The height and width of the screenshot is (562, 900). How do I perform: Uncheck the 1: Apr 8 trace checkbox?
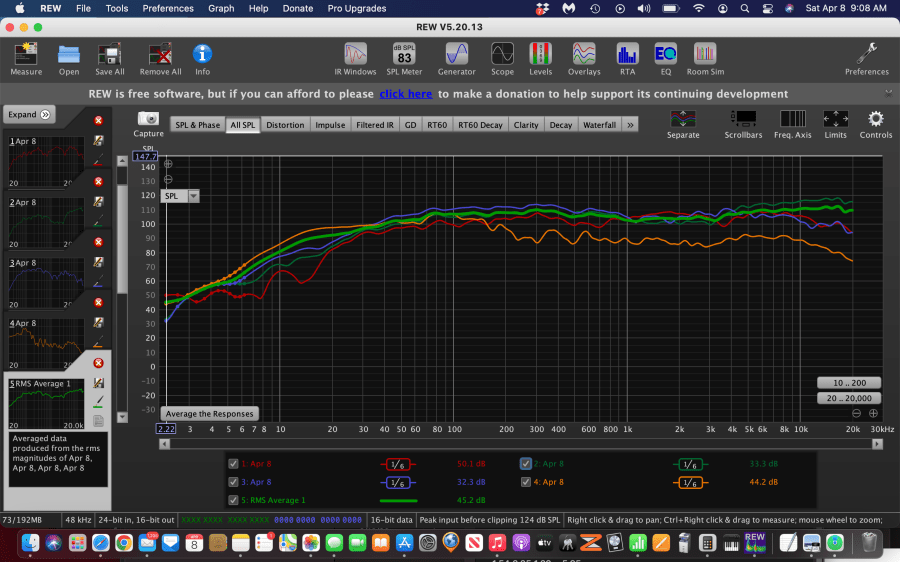click(233, 464)
